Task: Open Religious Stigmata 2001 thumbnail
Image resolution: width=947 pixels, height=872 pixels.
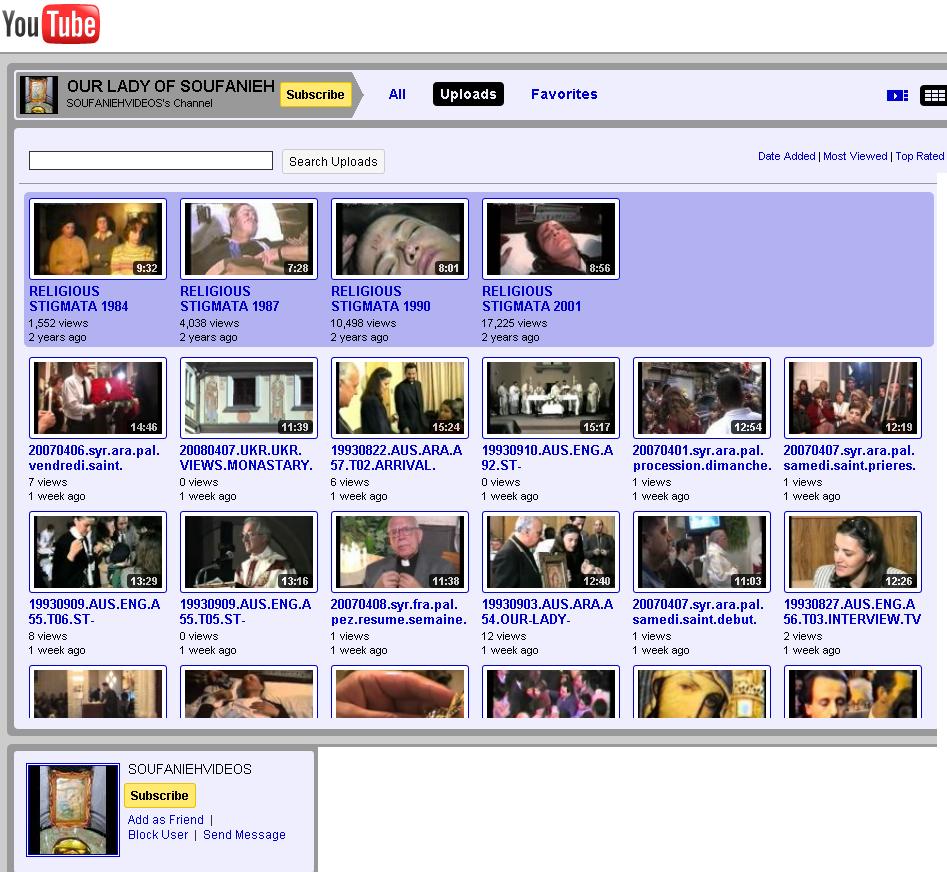Action: [x=551, y=239]
